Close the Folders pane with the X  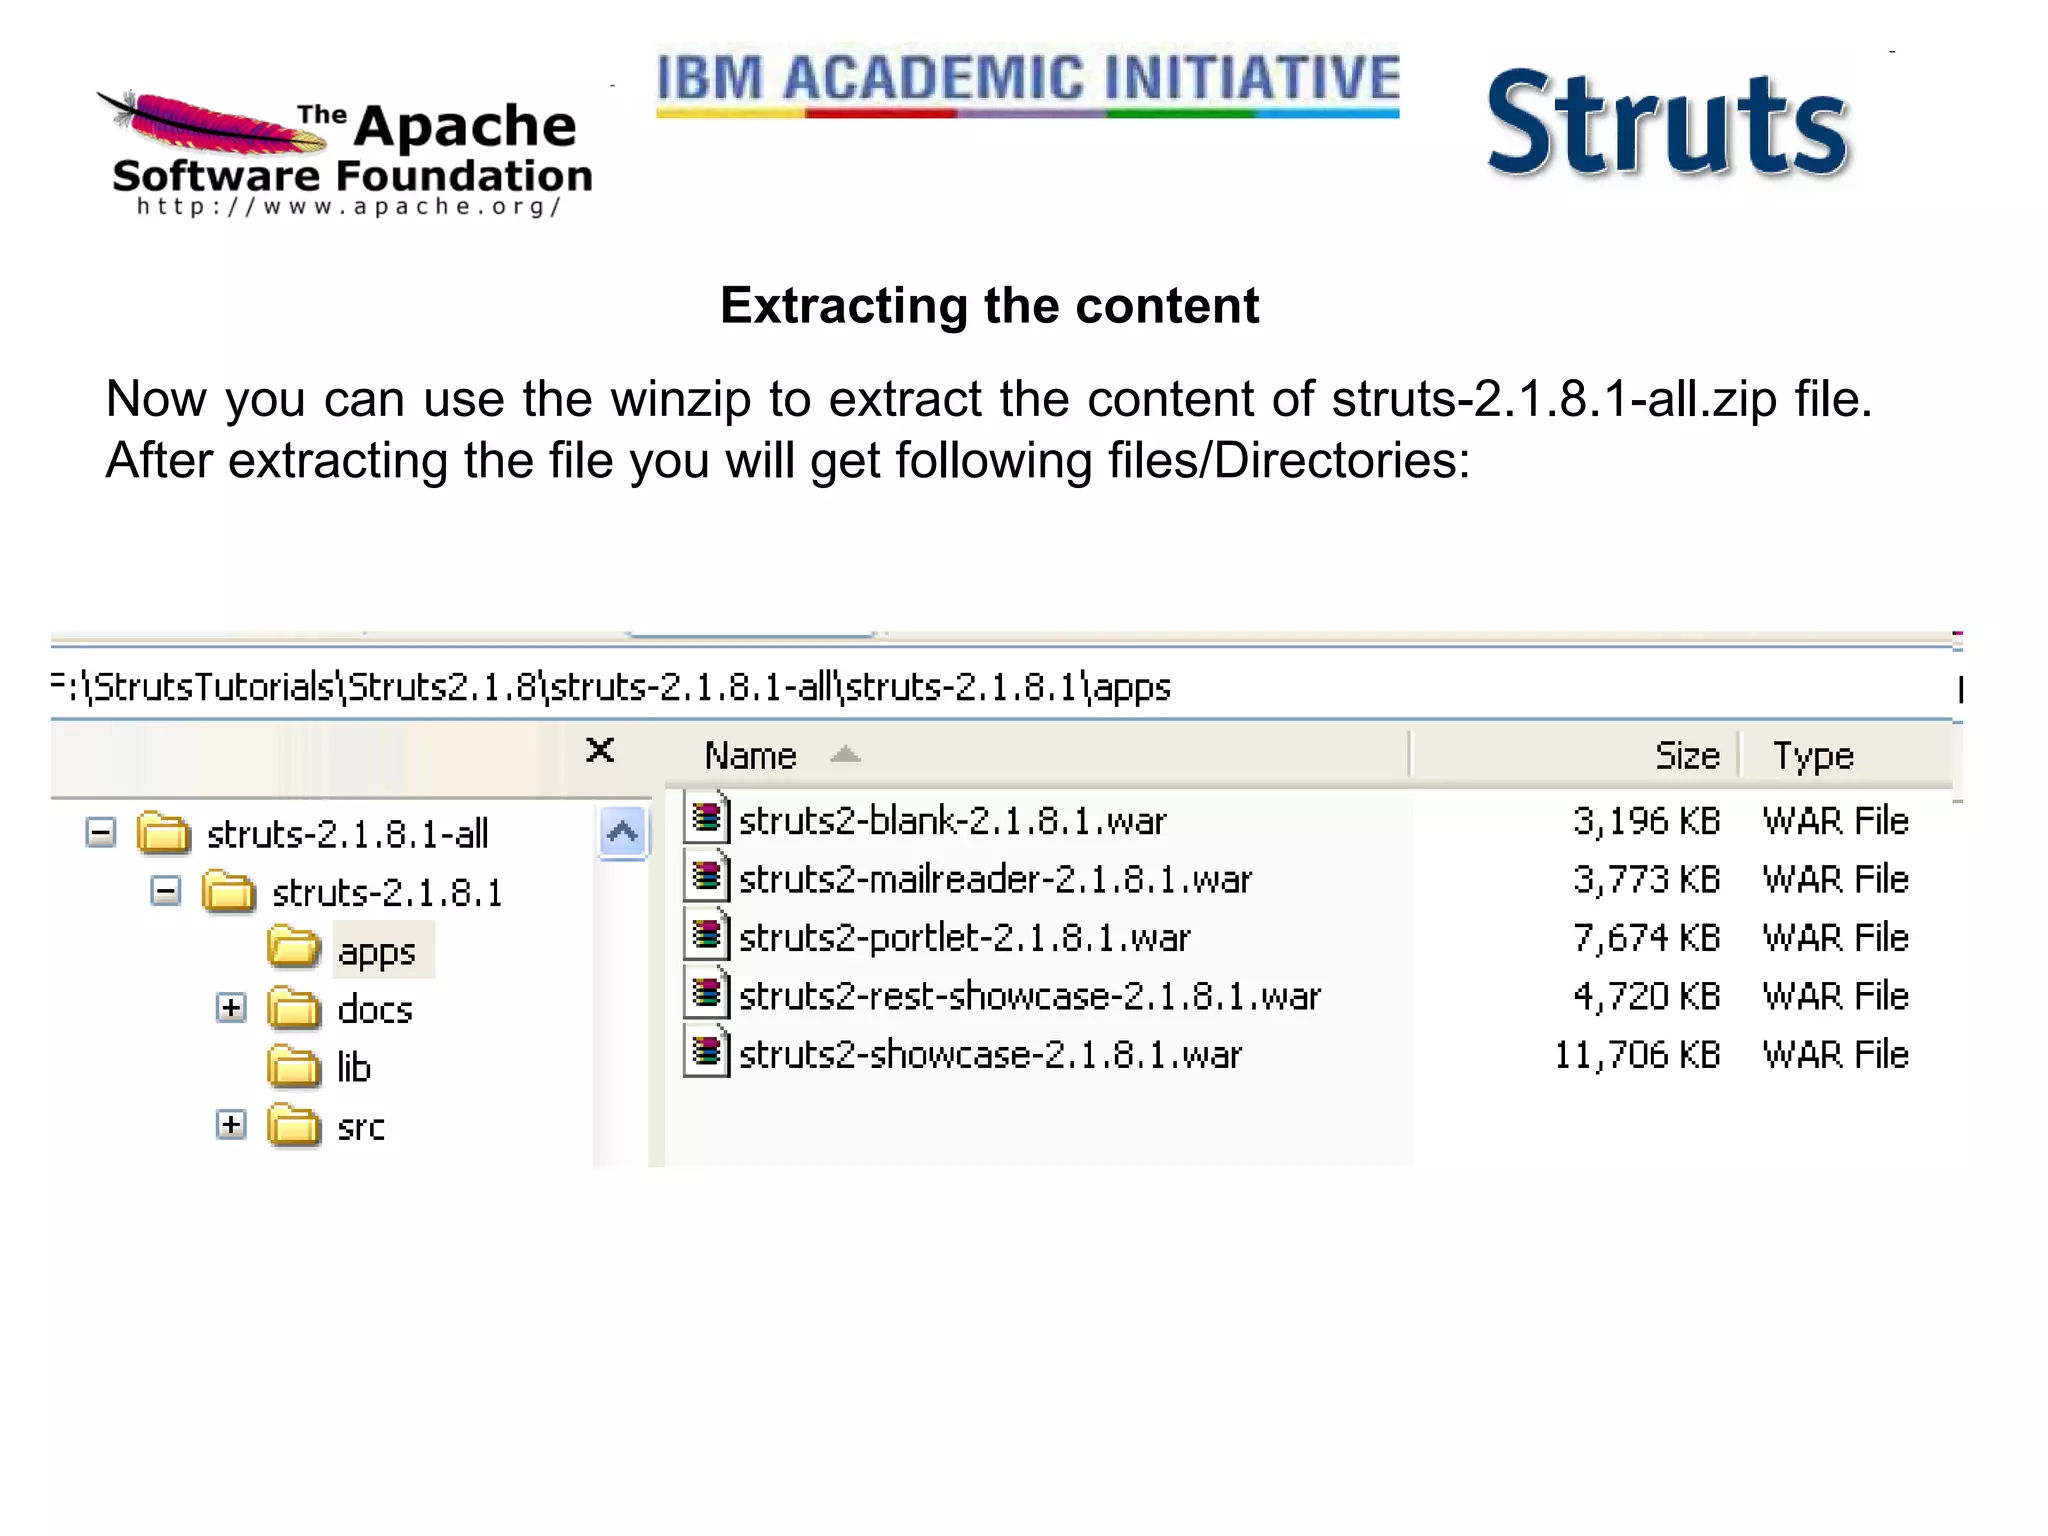click(600, 750)
